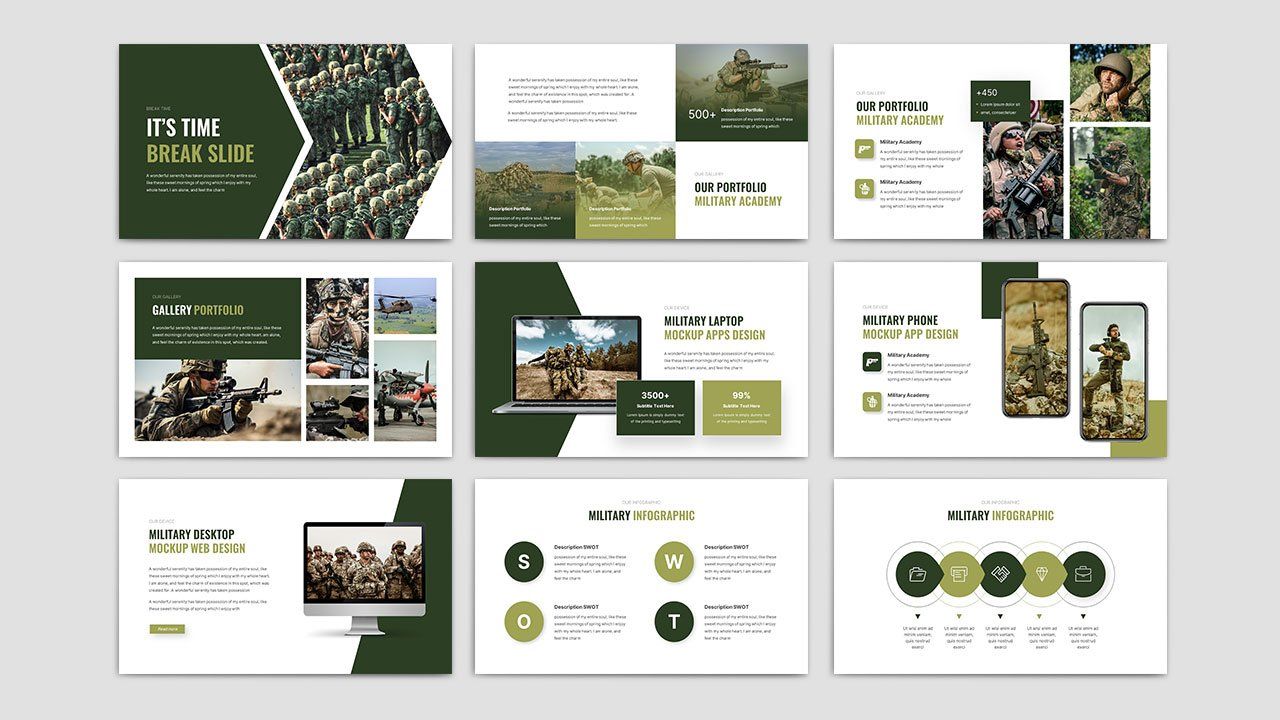Click the folder icon in Military Infographic
Screen dimensions: 1280x720
click(x=917, y=574)
